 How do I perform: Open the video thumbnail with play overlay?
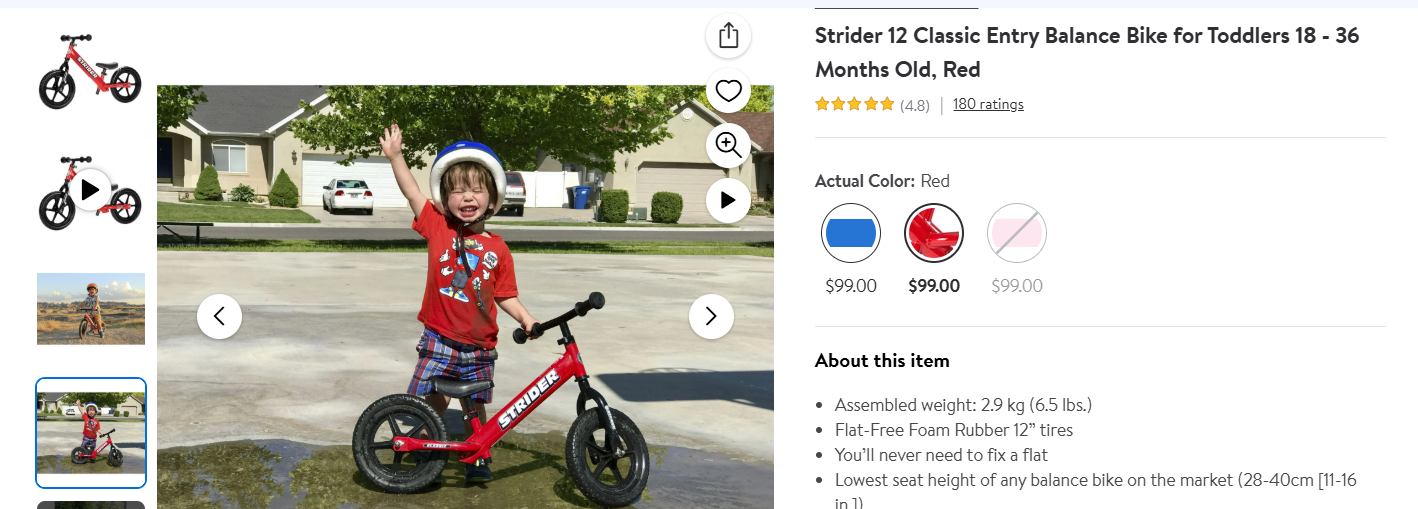(x=90, y=190)
